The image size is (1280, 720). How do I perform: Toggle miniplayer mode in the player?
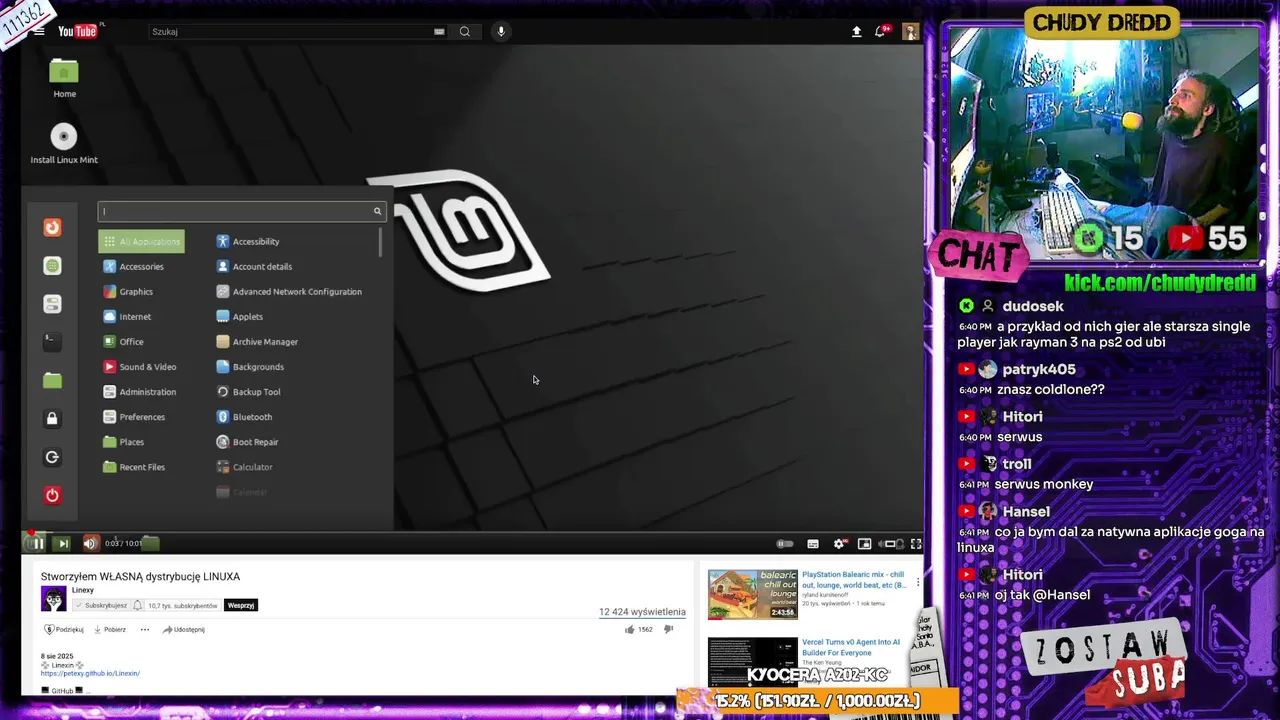(864, 544)
